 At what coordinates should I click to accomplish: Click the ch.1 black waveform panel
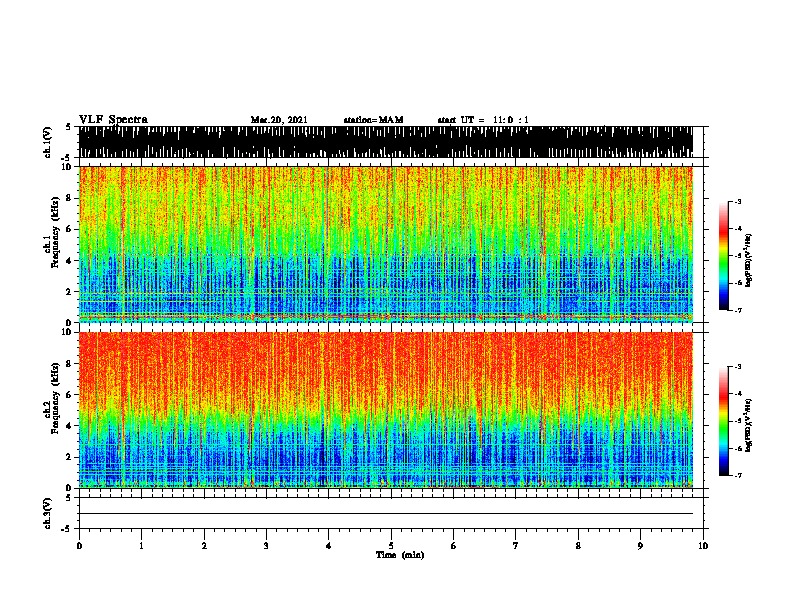coord(385,142)
